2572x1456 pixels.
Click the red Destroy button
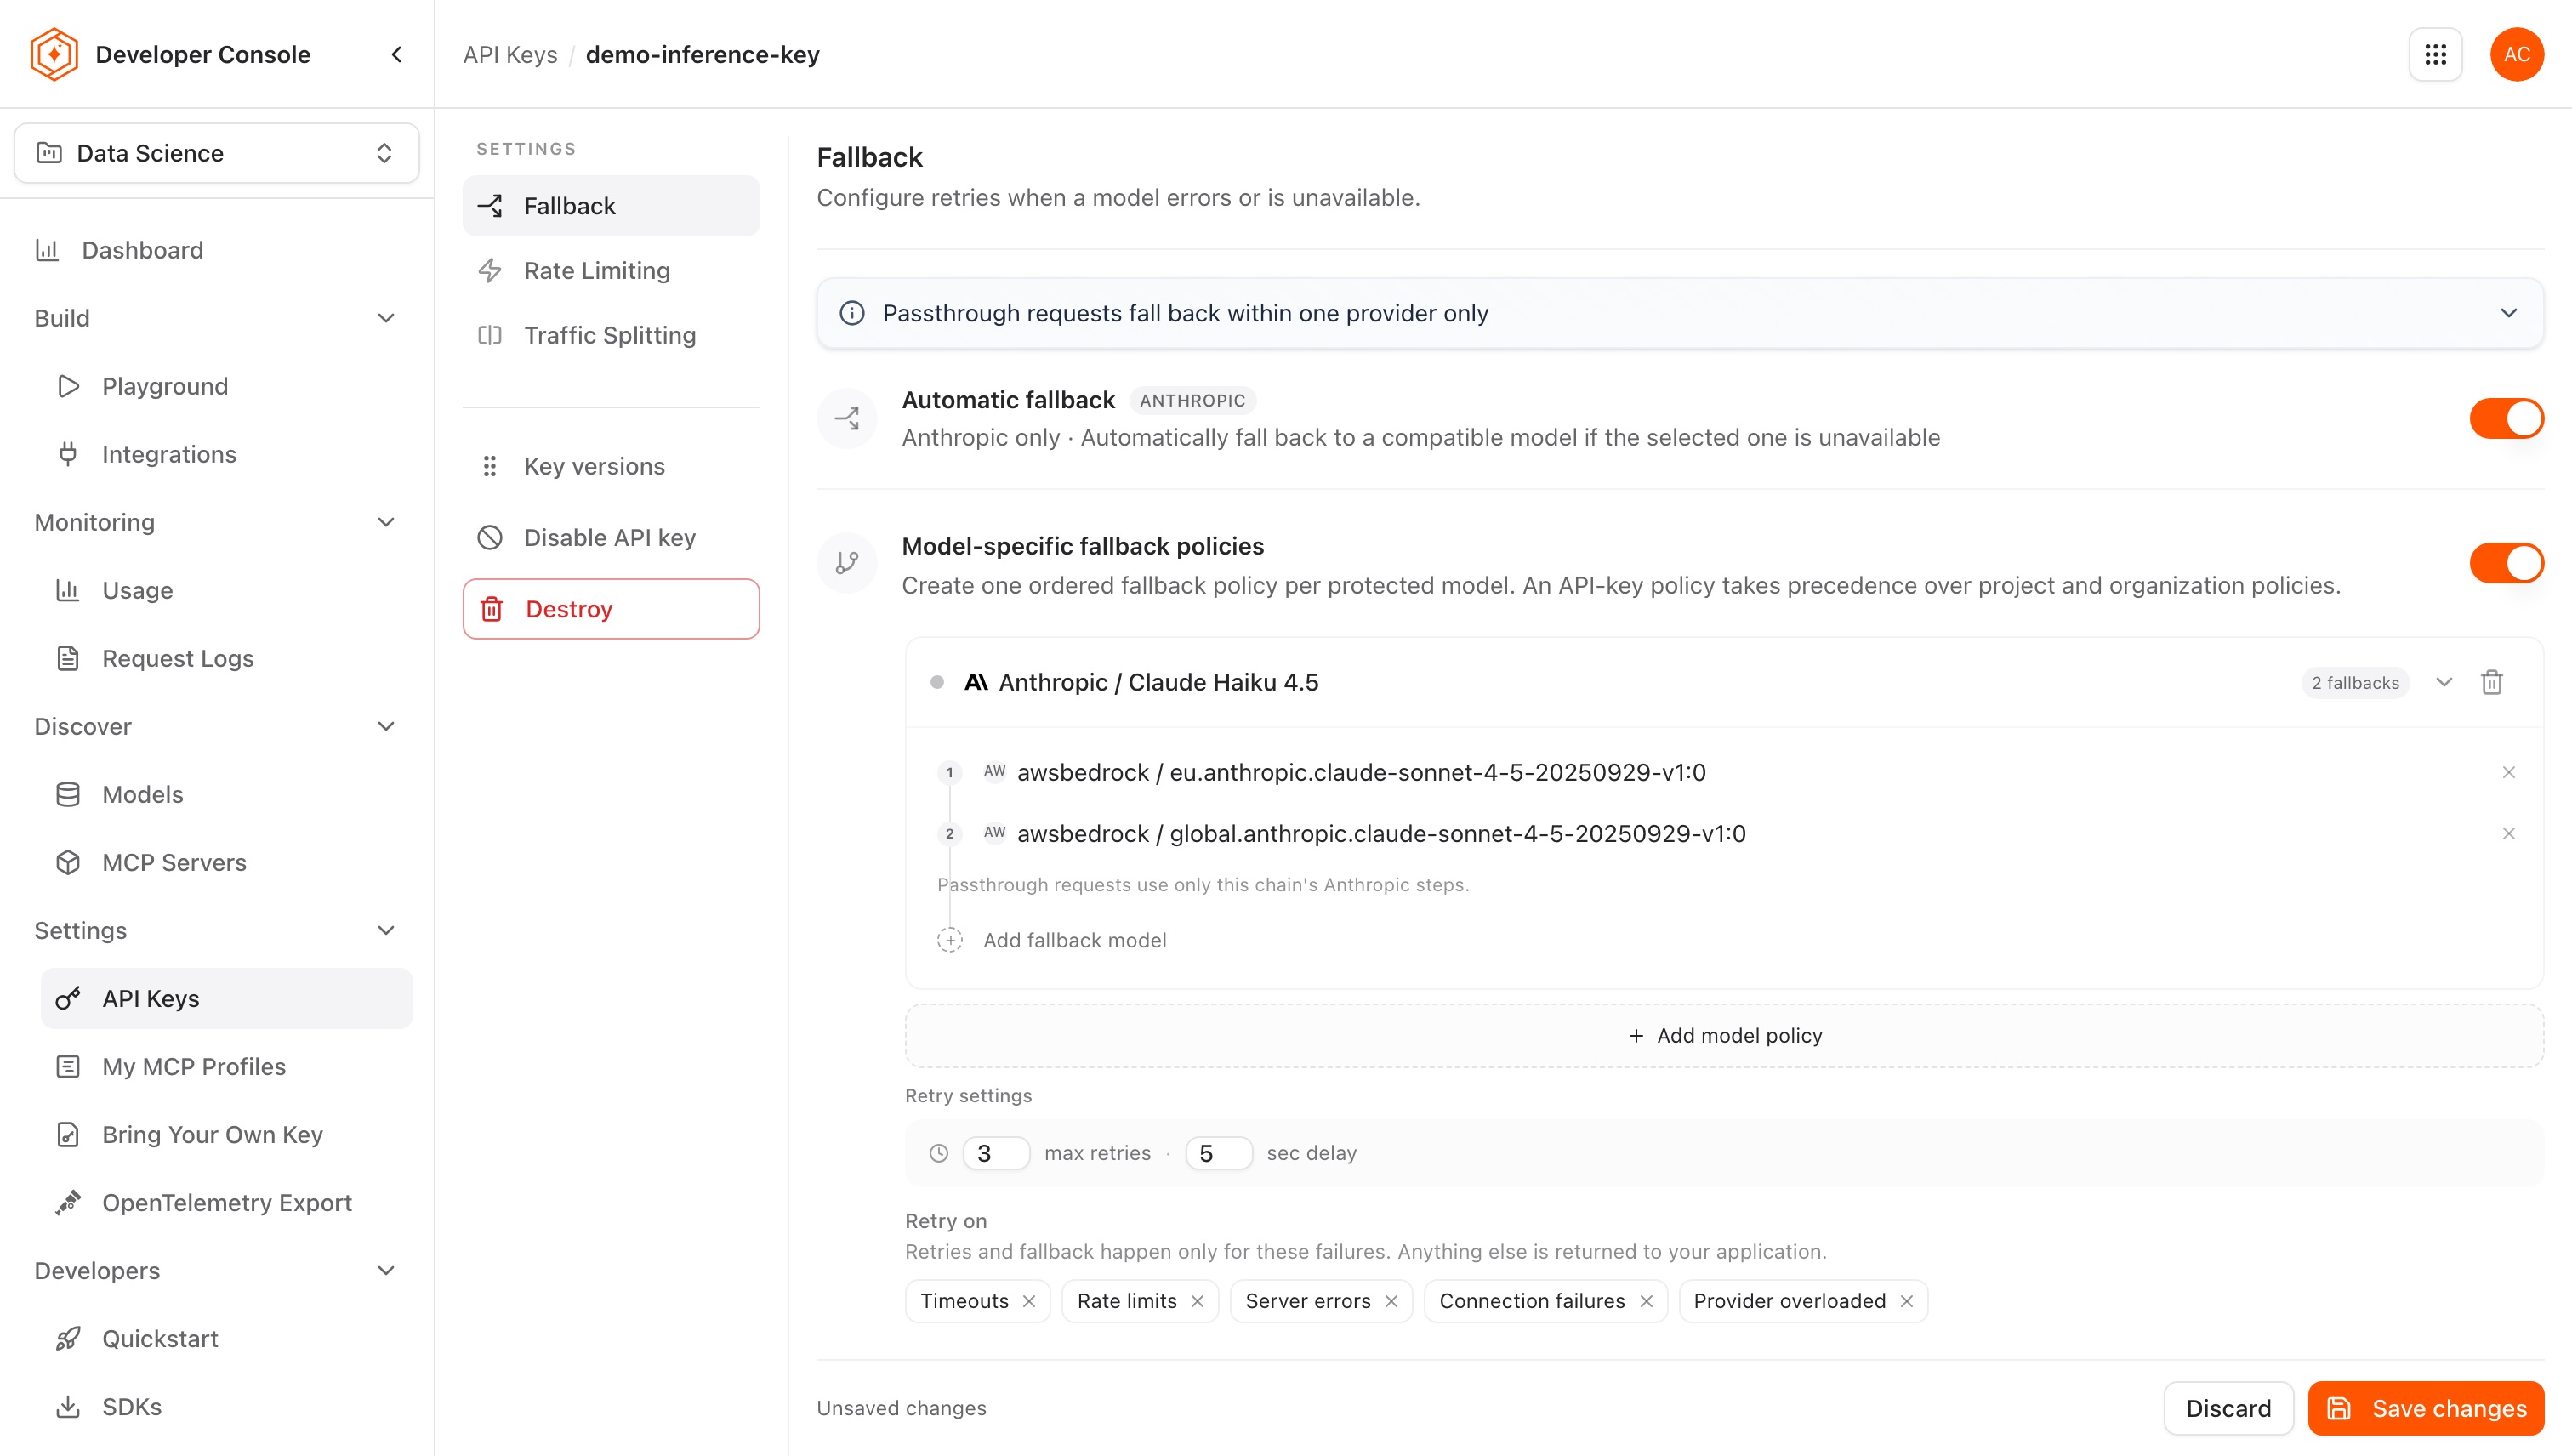(611, 609)
